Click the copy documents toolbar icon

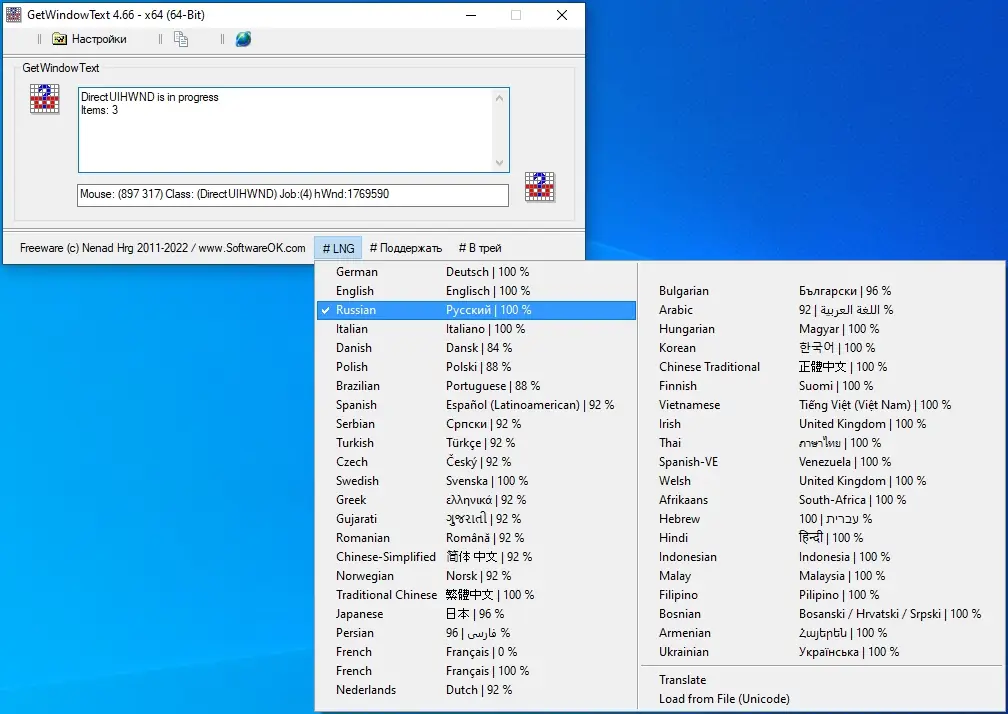pyautogui.click(x=181, y=39)
